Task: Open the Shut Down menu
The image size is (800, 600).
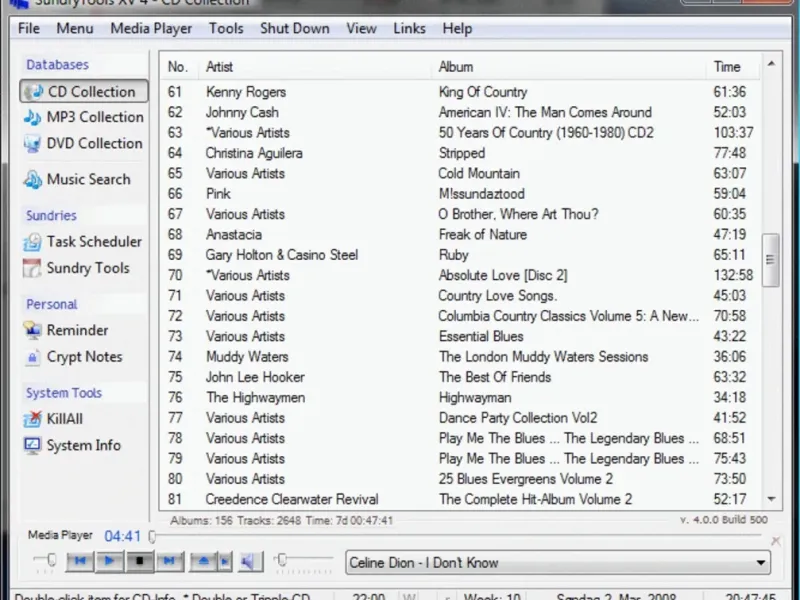Action: [295, 29]
